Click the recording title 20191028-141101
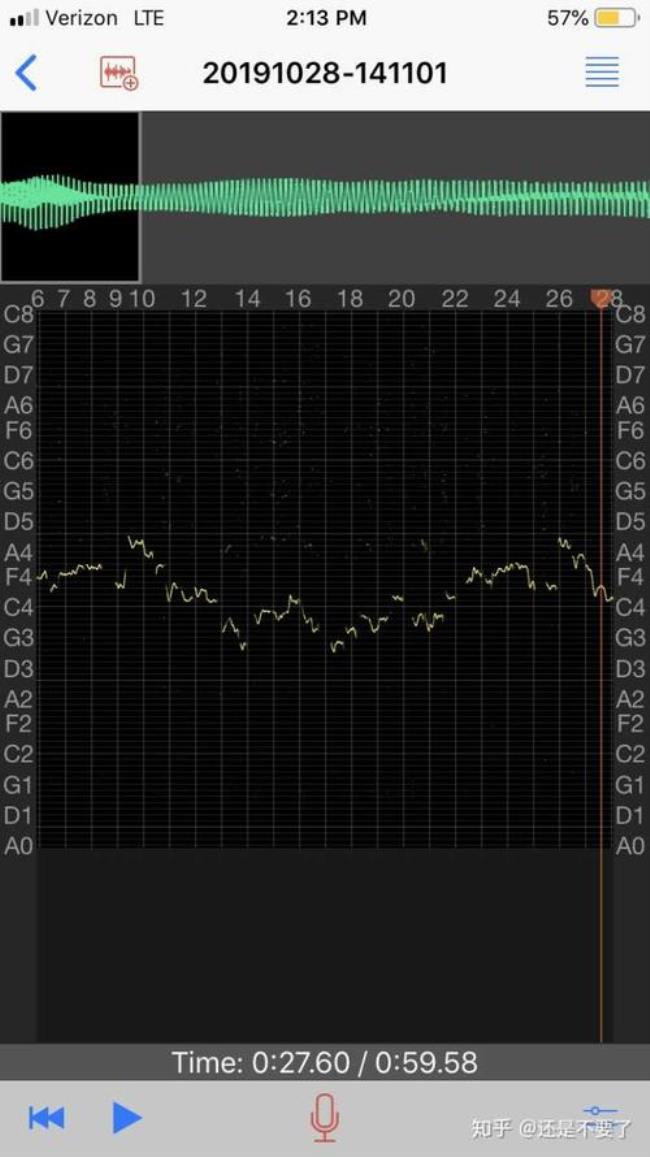Image resolution: width=650 pixels, height=1157 pixels. tap(325, 73)
